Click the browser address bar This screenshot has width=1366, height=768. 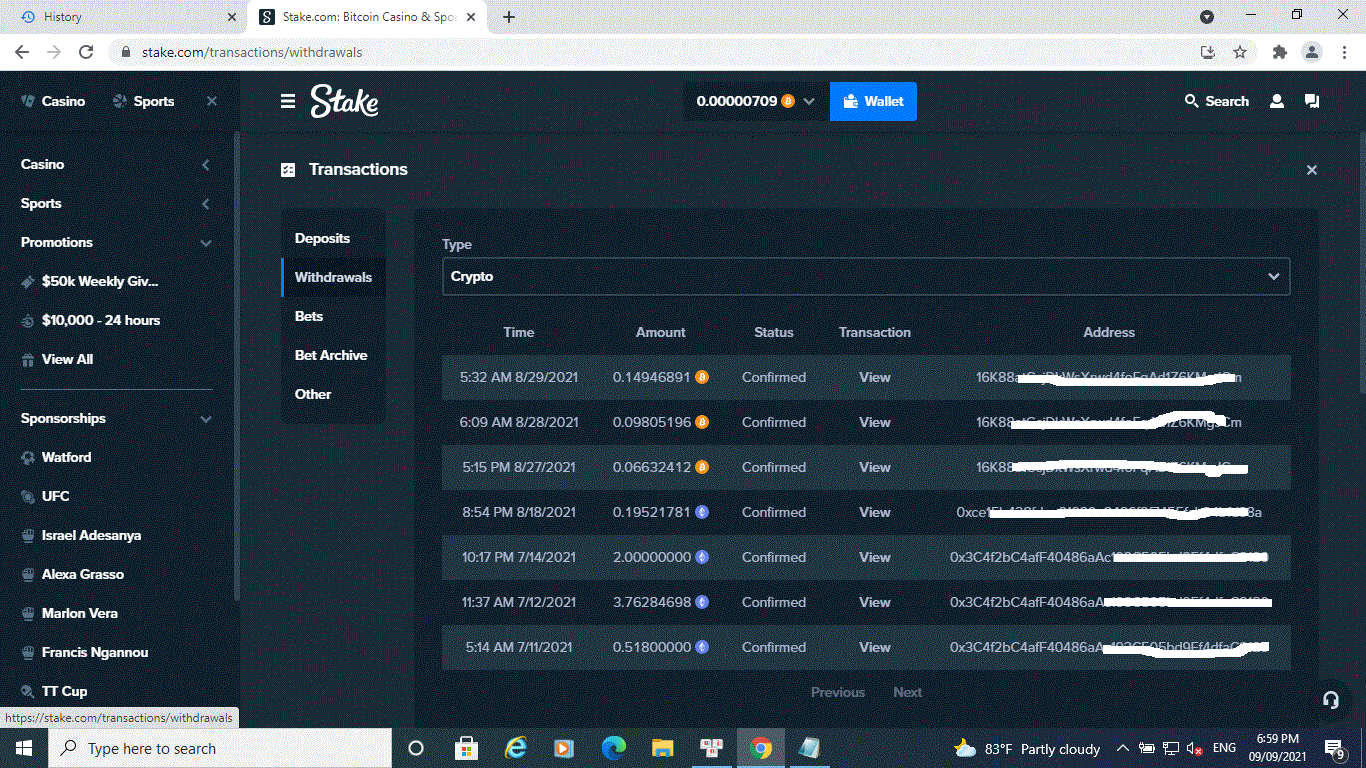point(660,52)
